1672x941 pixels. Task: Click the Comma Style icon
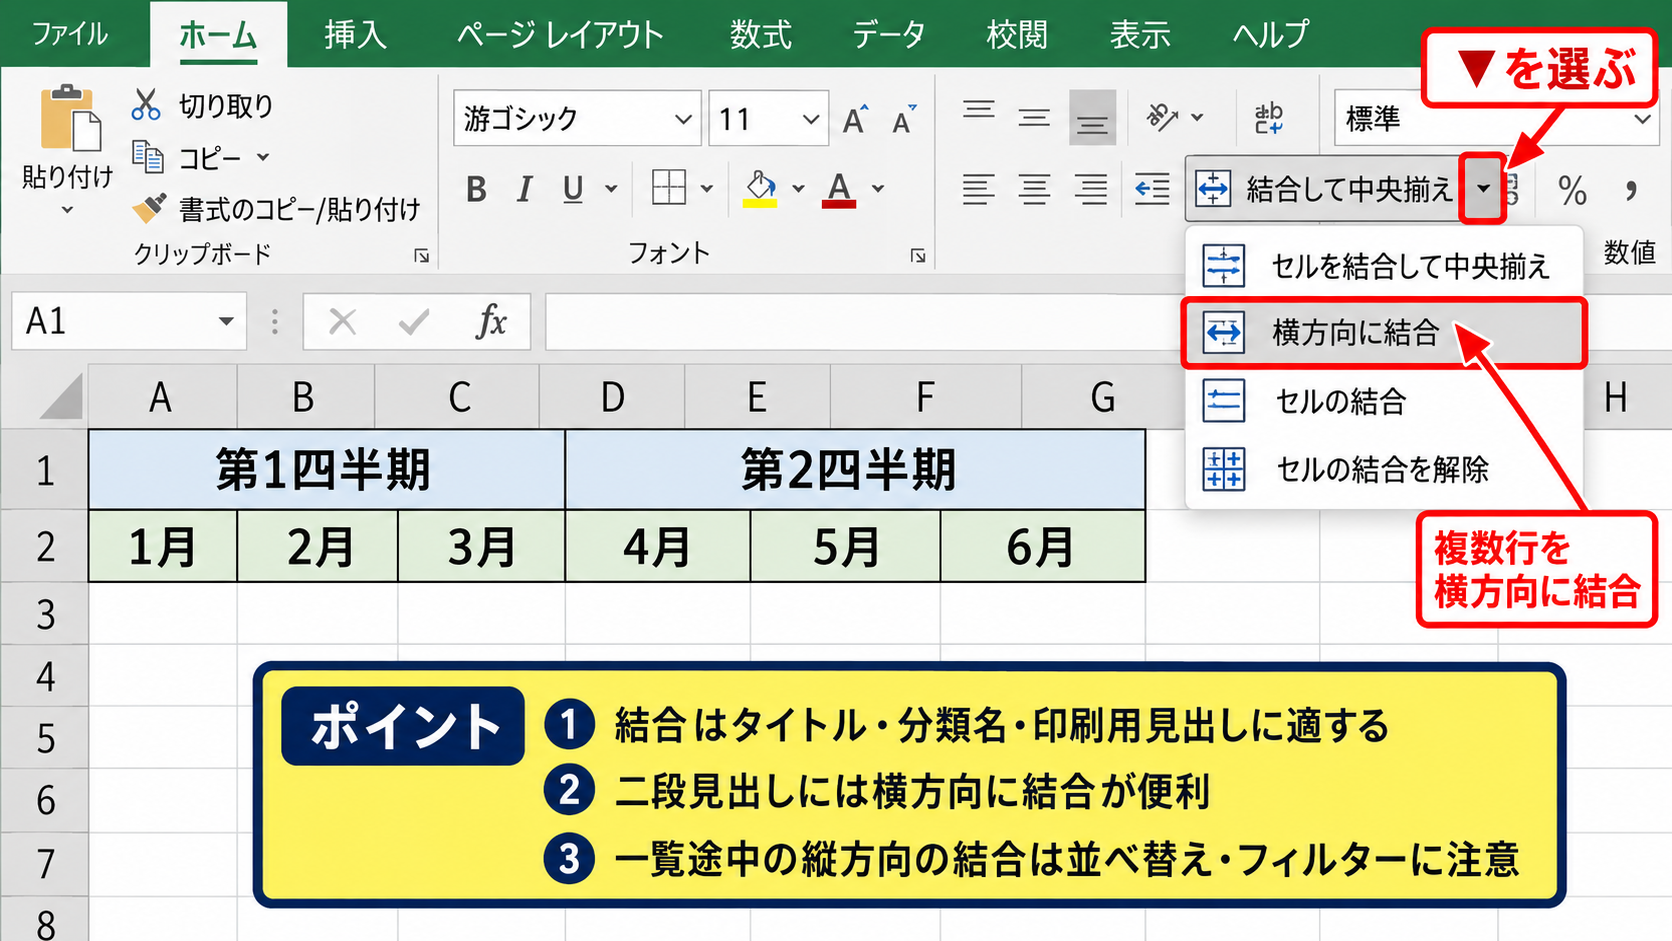tap(1631, 189)
